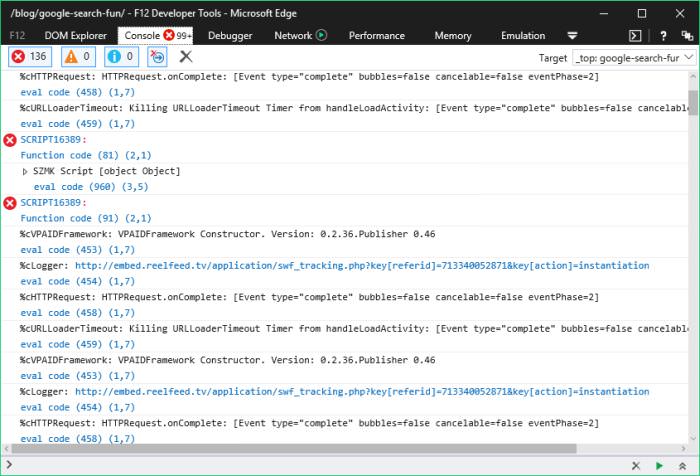Click the first SCRIPT16389 error icon
This screenshot has height=476, width=700.
click(10, 140)
